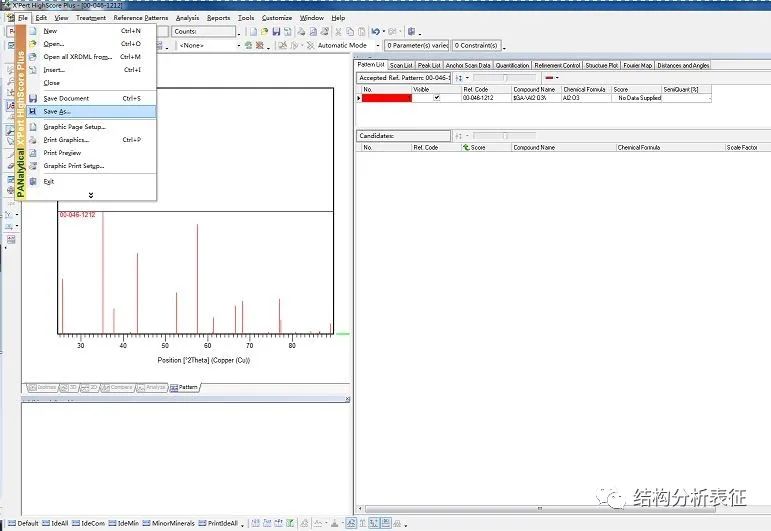The height and width of the screenshot is (531, 771).
Task: Open red line color dropdown arrow
Action: [557, 78]
